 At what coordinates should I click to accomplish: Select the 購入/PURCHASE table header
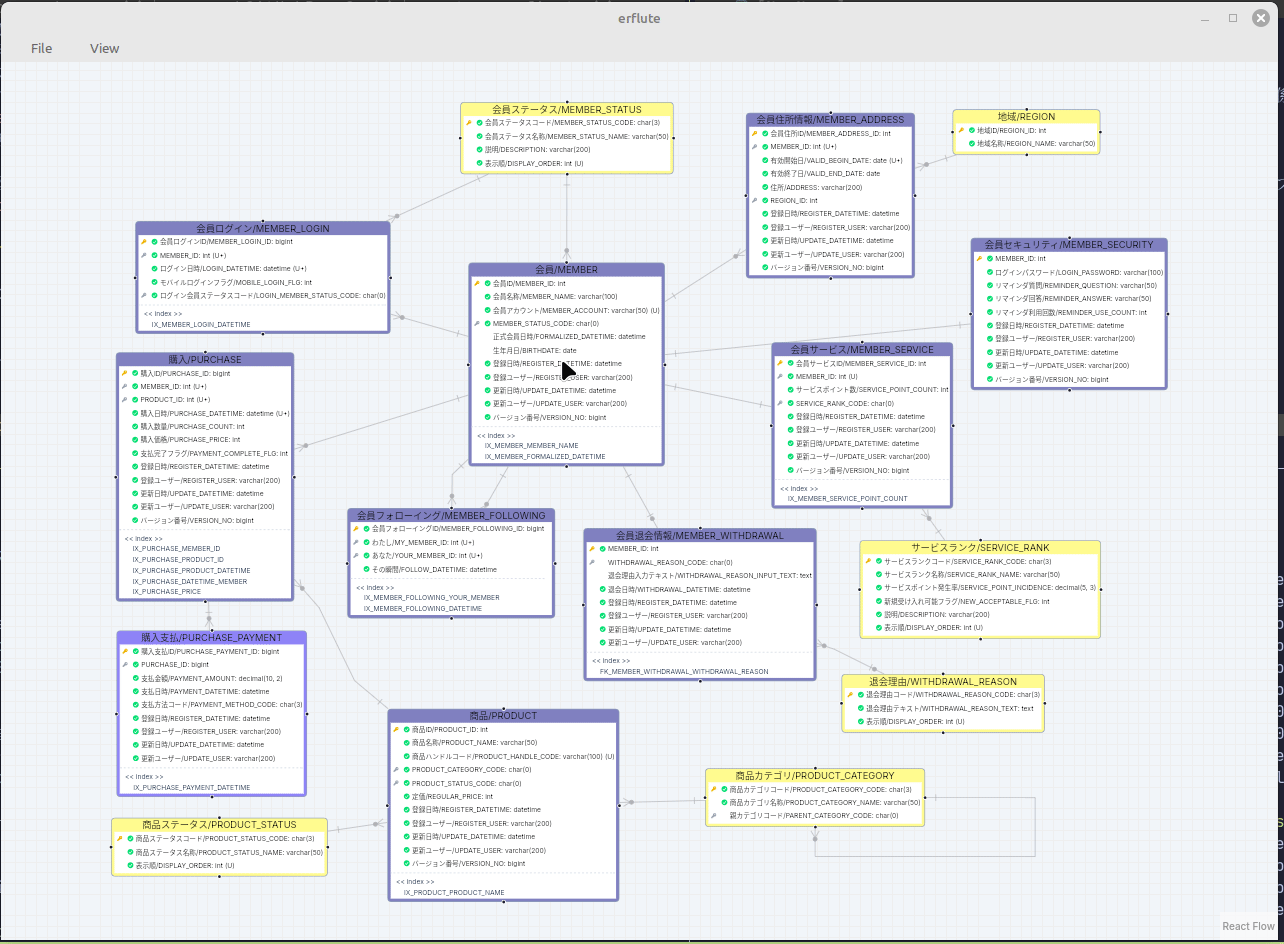205,359
